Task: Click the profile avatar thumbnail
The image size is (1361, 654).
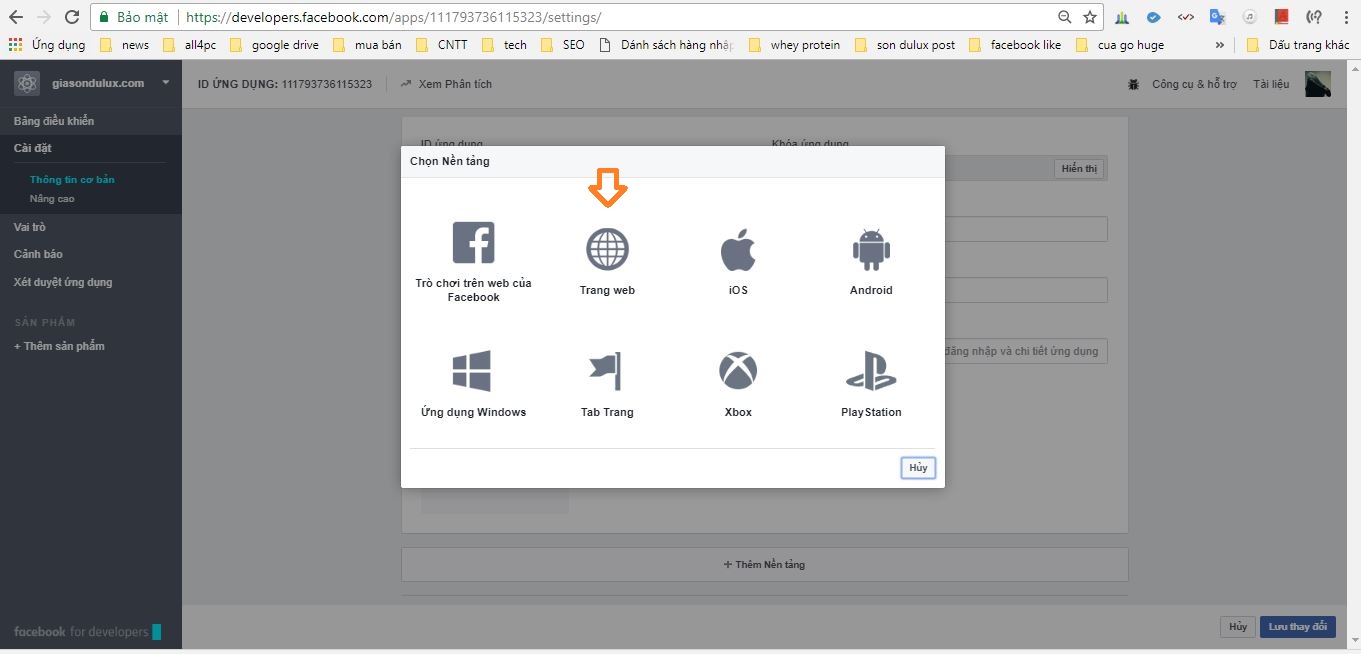Action: point(1318,84)
